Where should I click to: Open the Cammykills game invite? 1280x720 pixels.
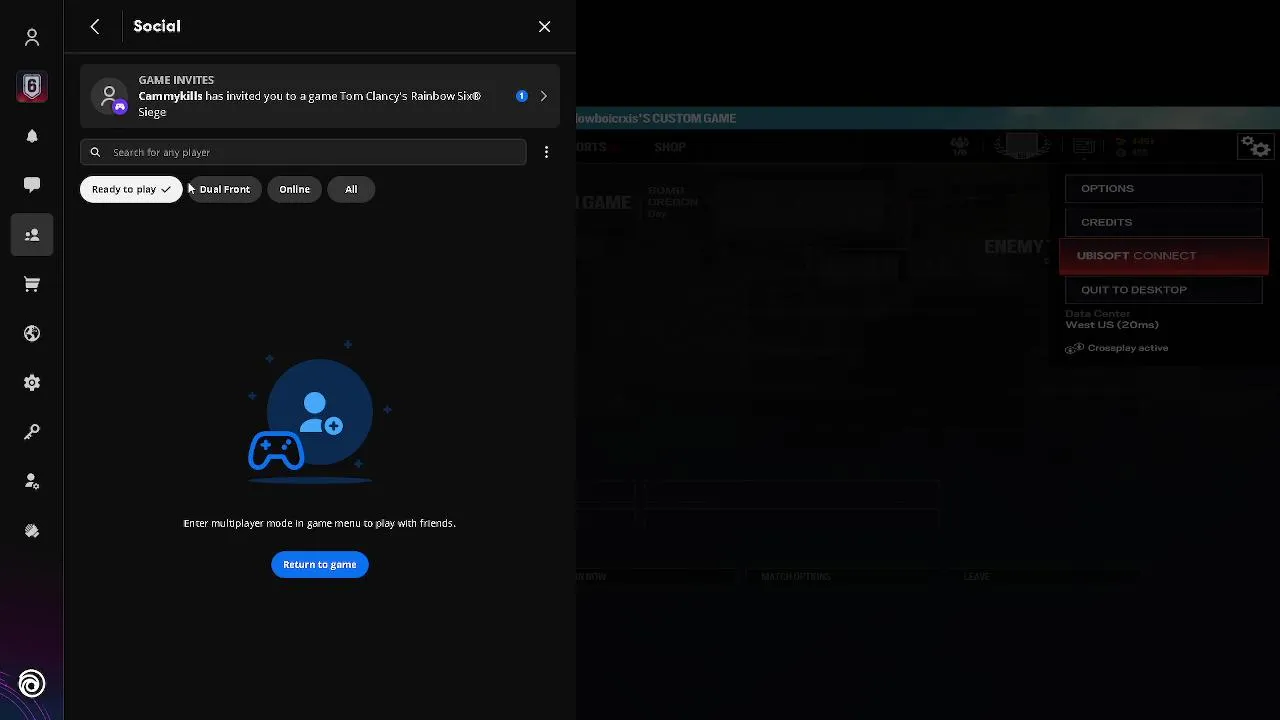coord(320,96)
